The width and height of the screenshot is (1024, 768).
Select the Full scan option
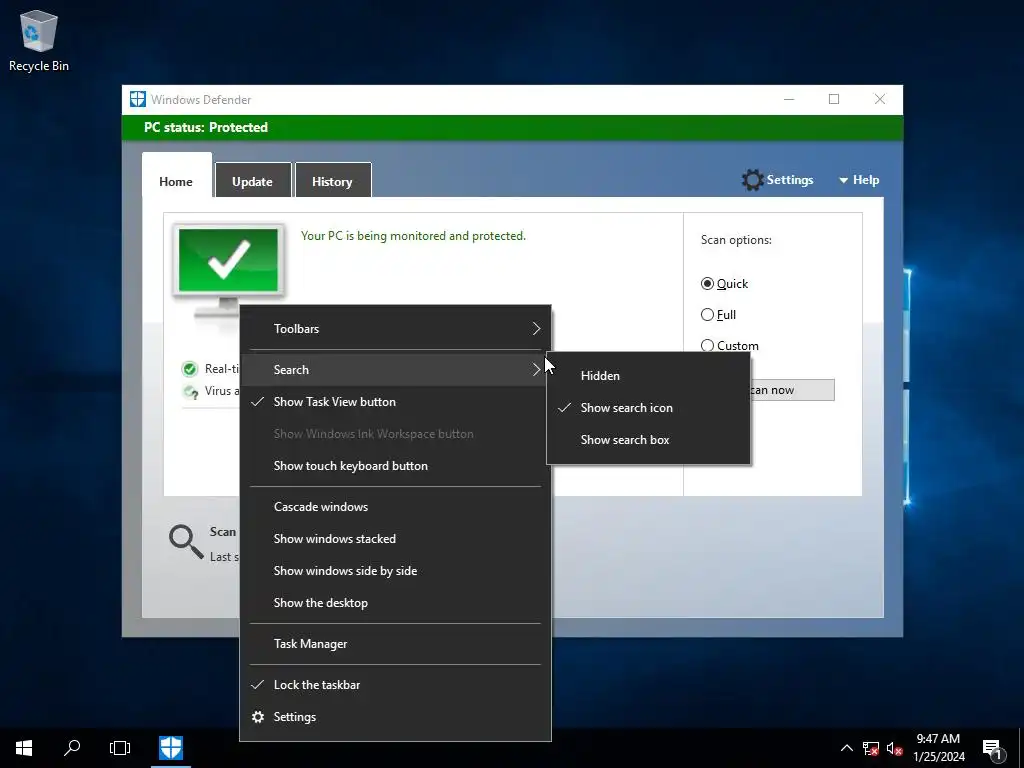click(718, 315)
